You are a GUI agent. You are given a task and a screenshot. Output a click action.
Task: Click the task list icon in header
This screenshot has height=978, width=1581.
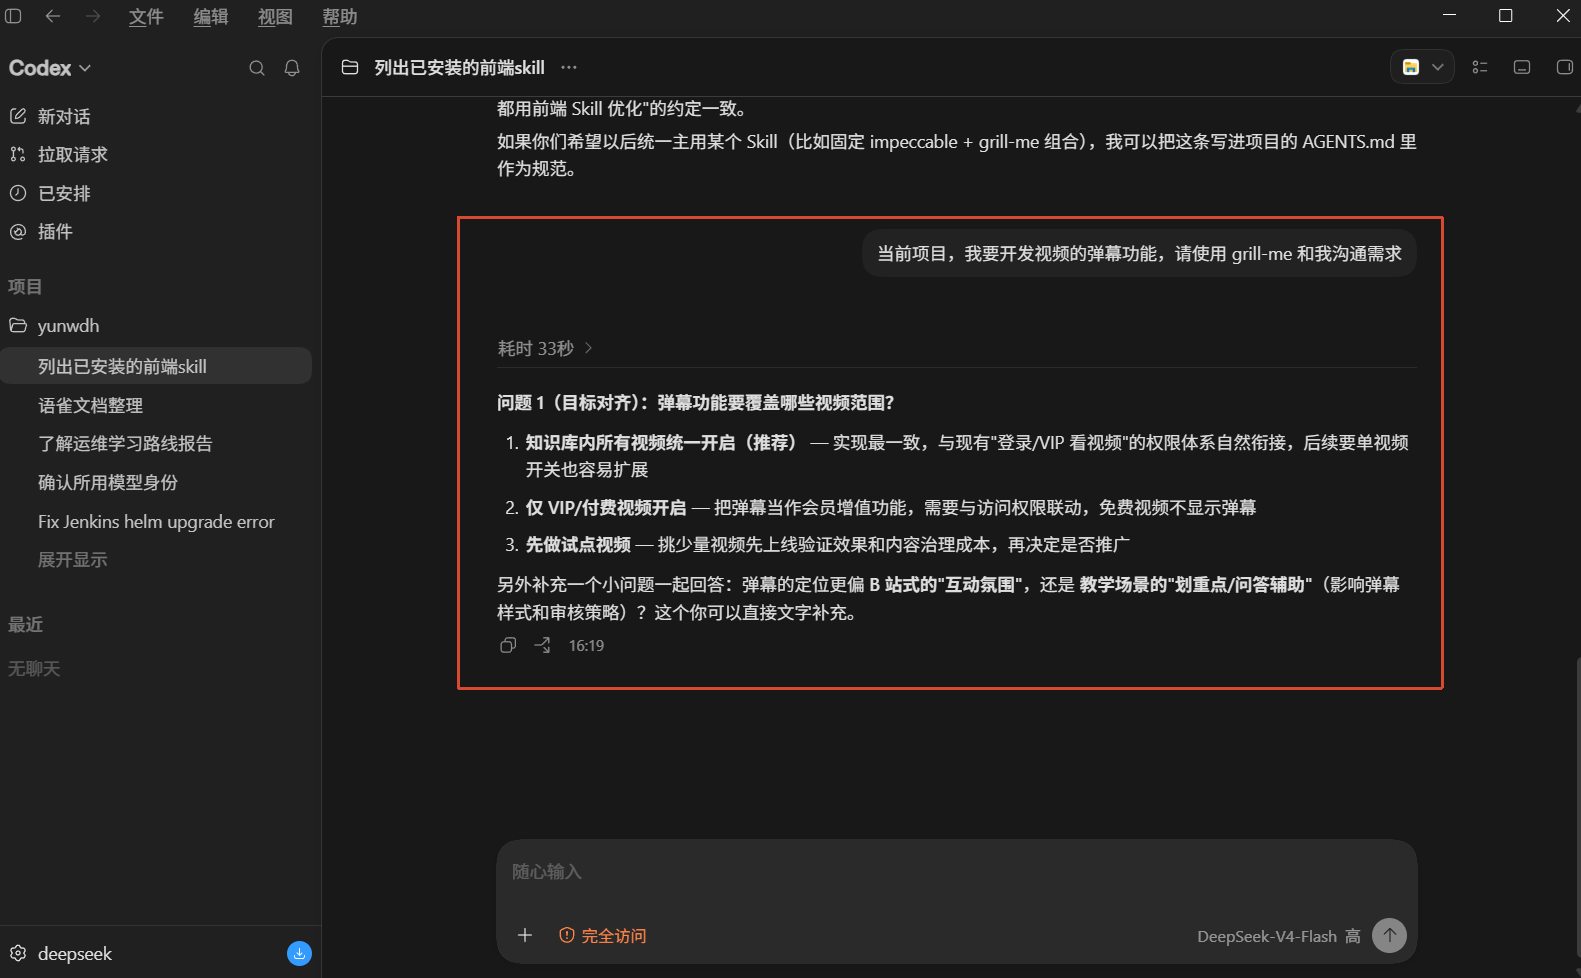coord(1480,67)
